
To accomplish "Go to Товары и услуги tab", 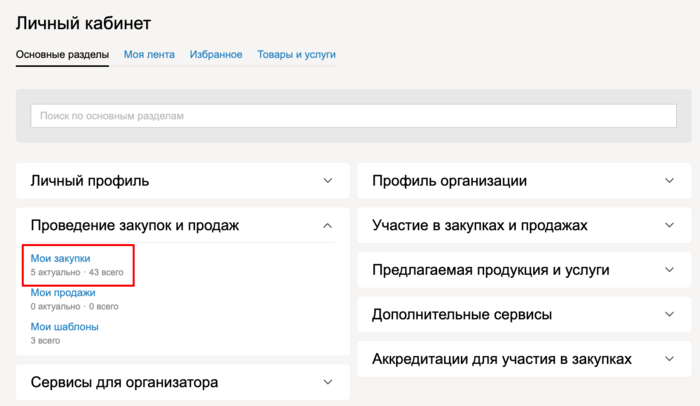I will point(296,54).
